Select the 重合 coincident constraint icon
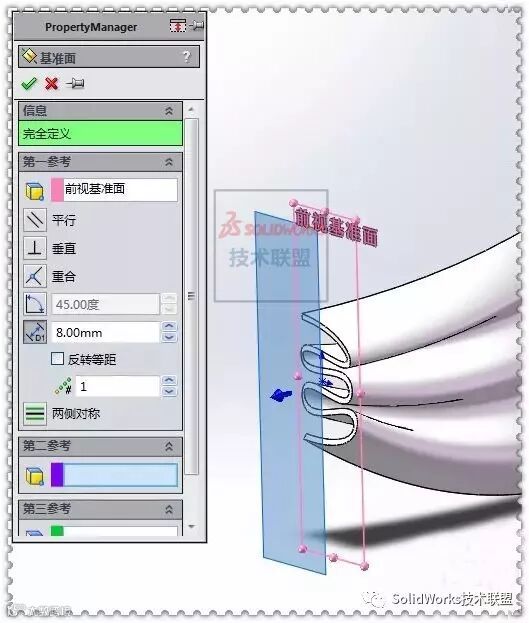Viewport: 529px width, 623px height. pos(35,276)
